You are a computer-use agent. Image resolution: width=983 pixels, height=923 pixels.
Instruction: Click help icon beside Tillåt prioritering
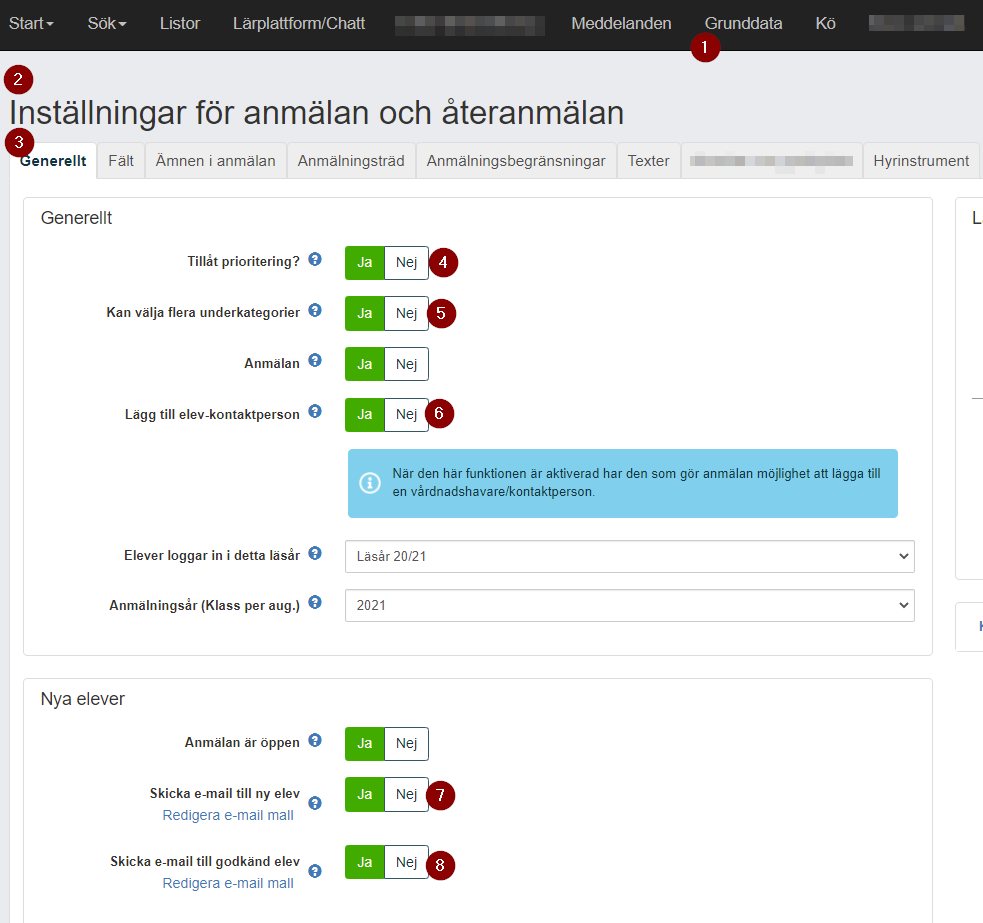coord(315,259)
